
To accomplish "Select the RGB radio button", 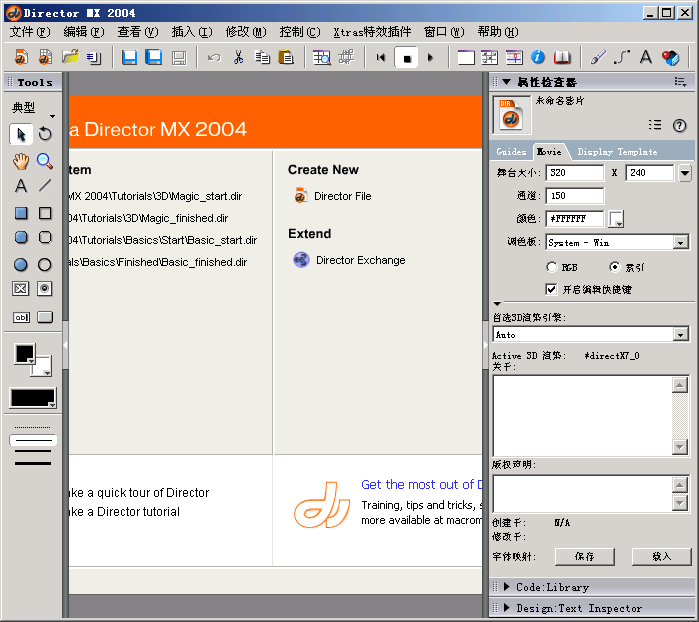I will click(x=552, y=267).
